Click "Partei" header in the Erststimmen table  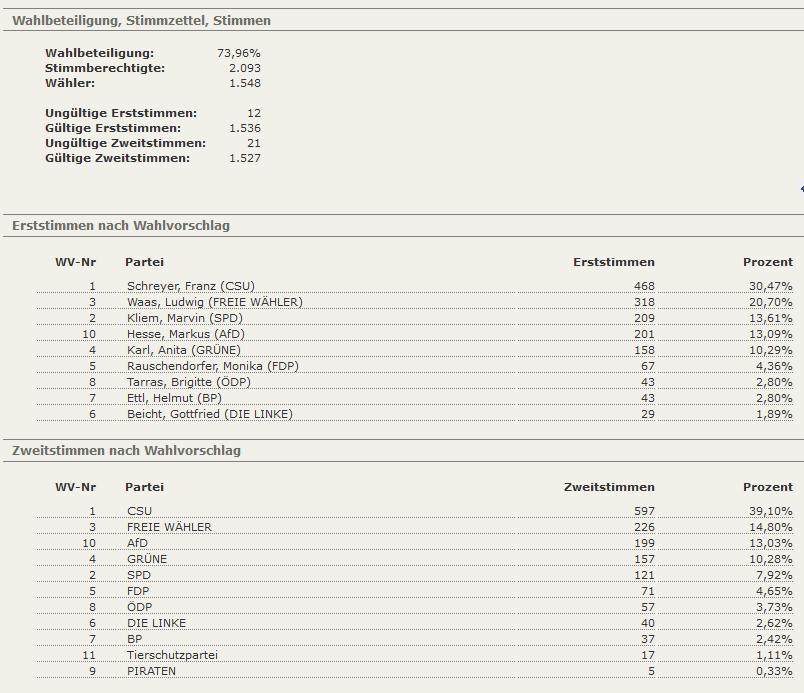(145, 262)
